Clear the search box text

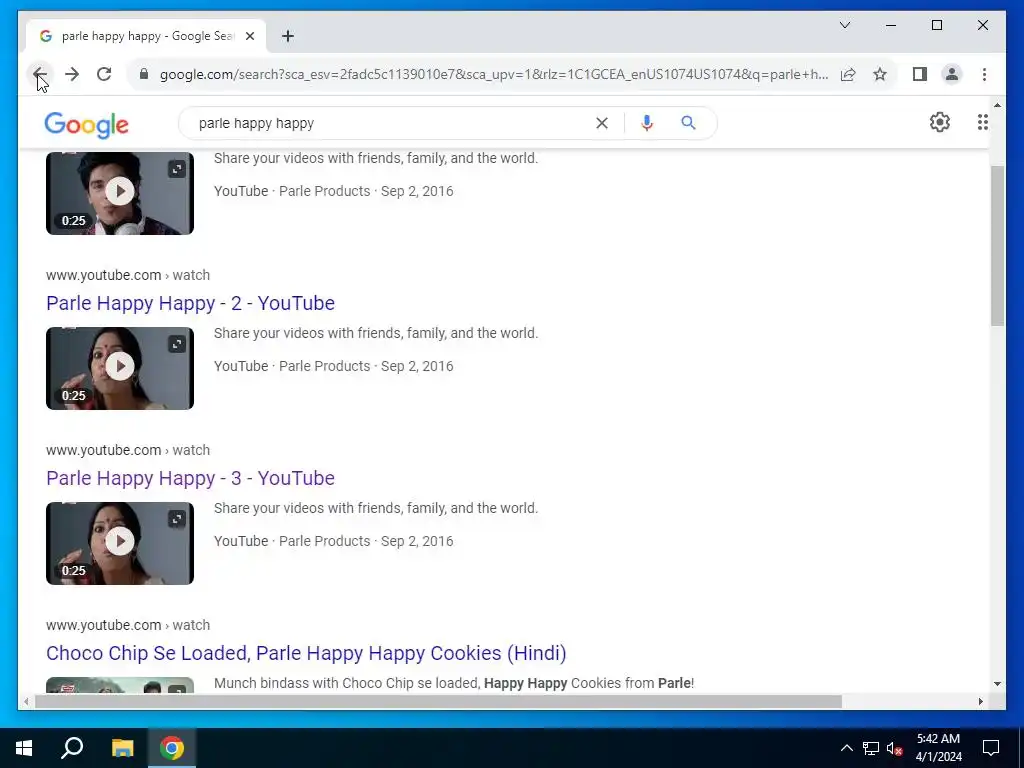(601, 123)
